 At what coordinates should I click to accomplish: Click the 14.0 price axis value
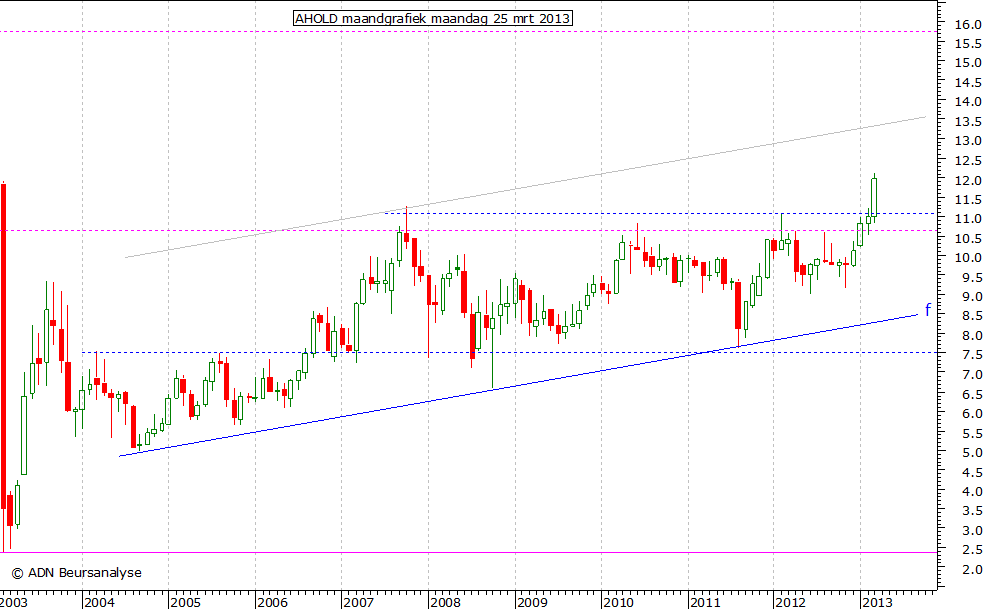click(x=968, y=101)
